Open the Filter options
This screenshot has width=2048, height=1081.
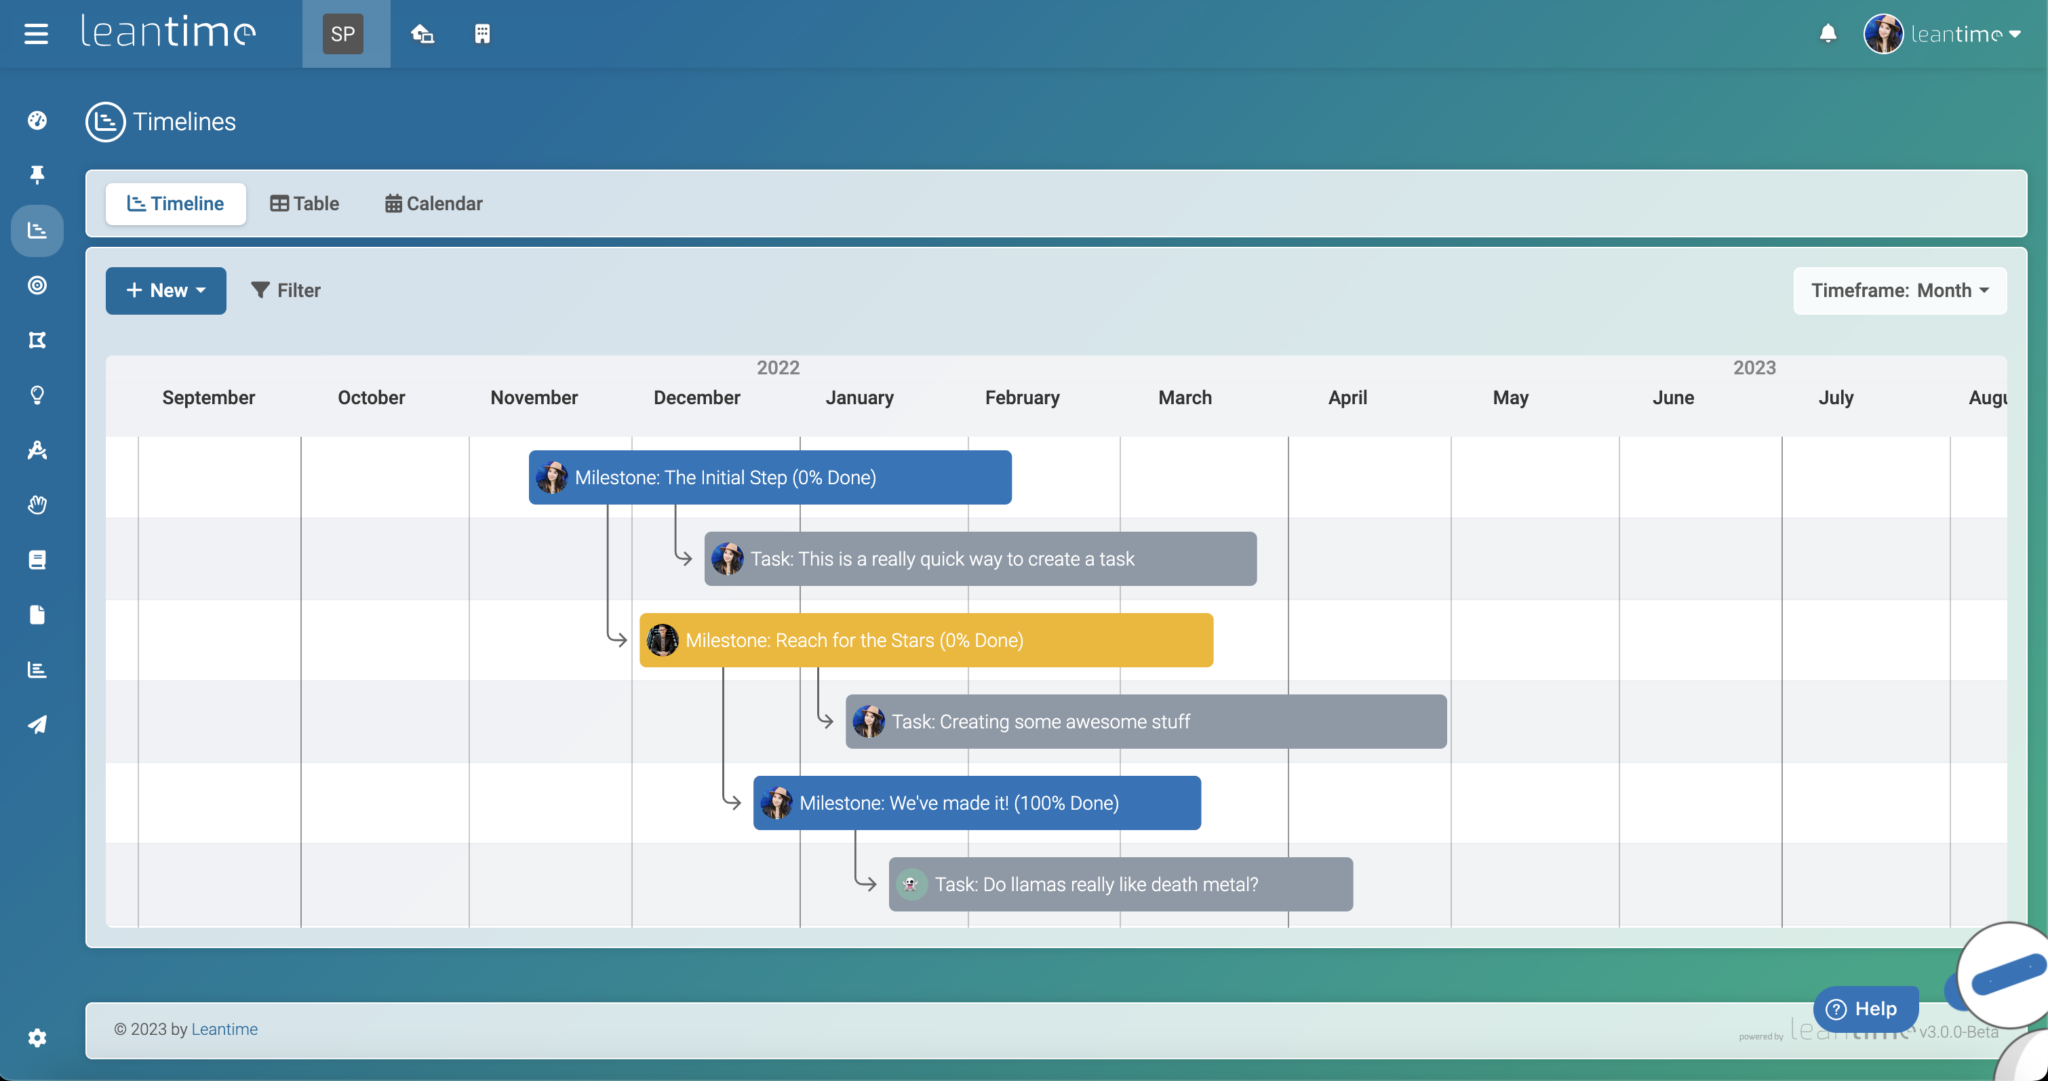tap(286, 290)
